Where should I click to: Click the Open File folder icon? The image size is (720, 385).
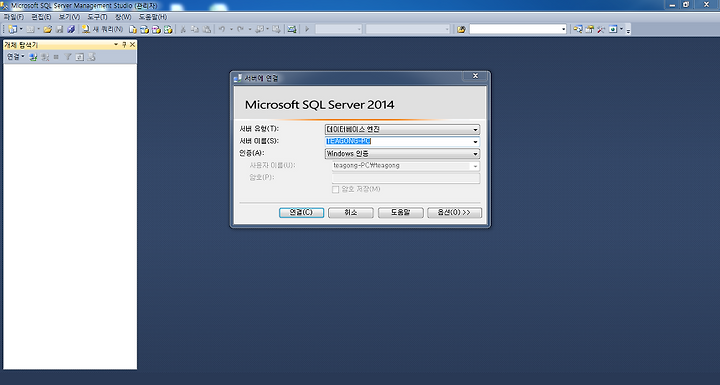coord(47,29)
